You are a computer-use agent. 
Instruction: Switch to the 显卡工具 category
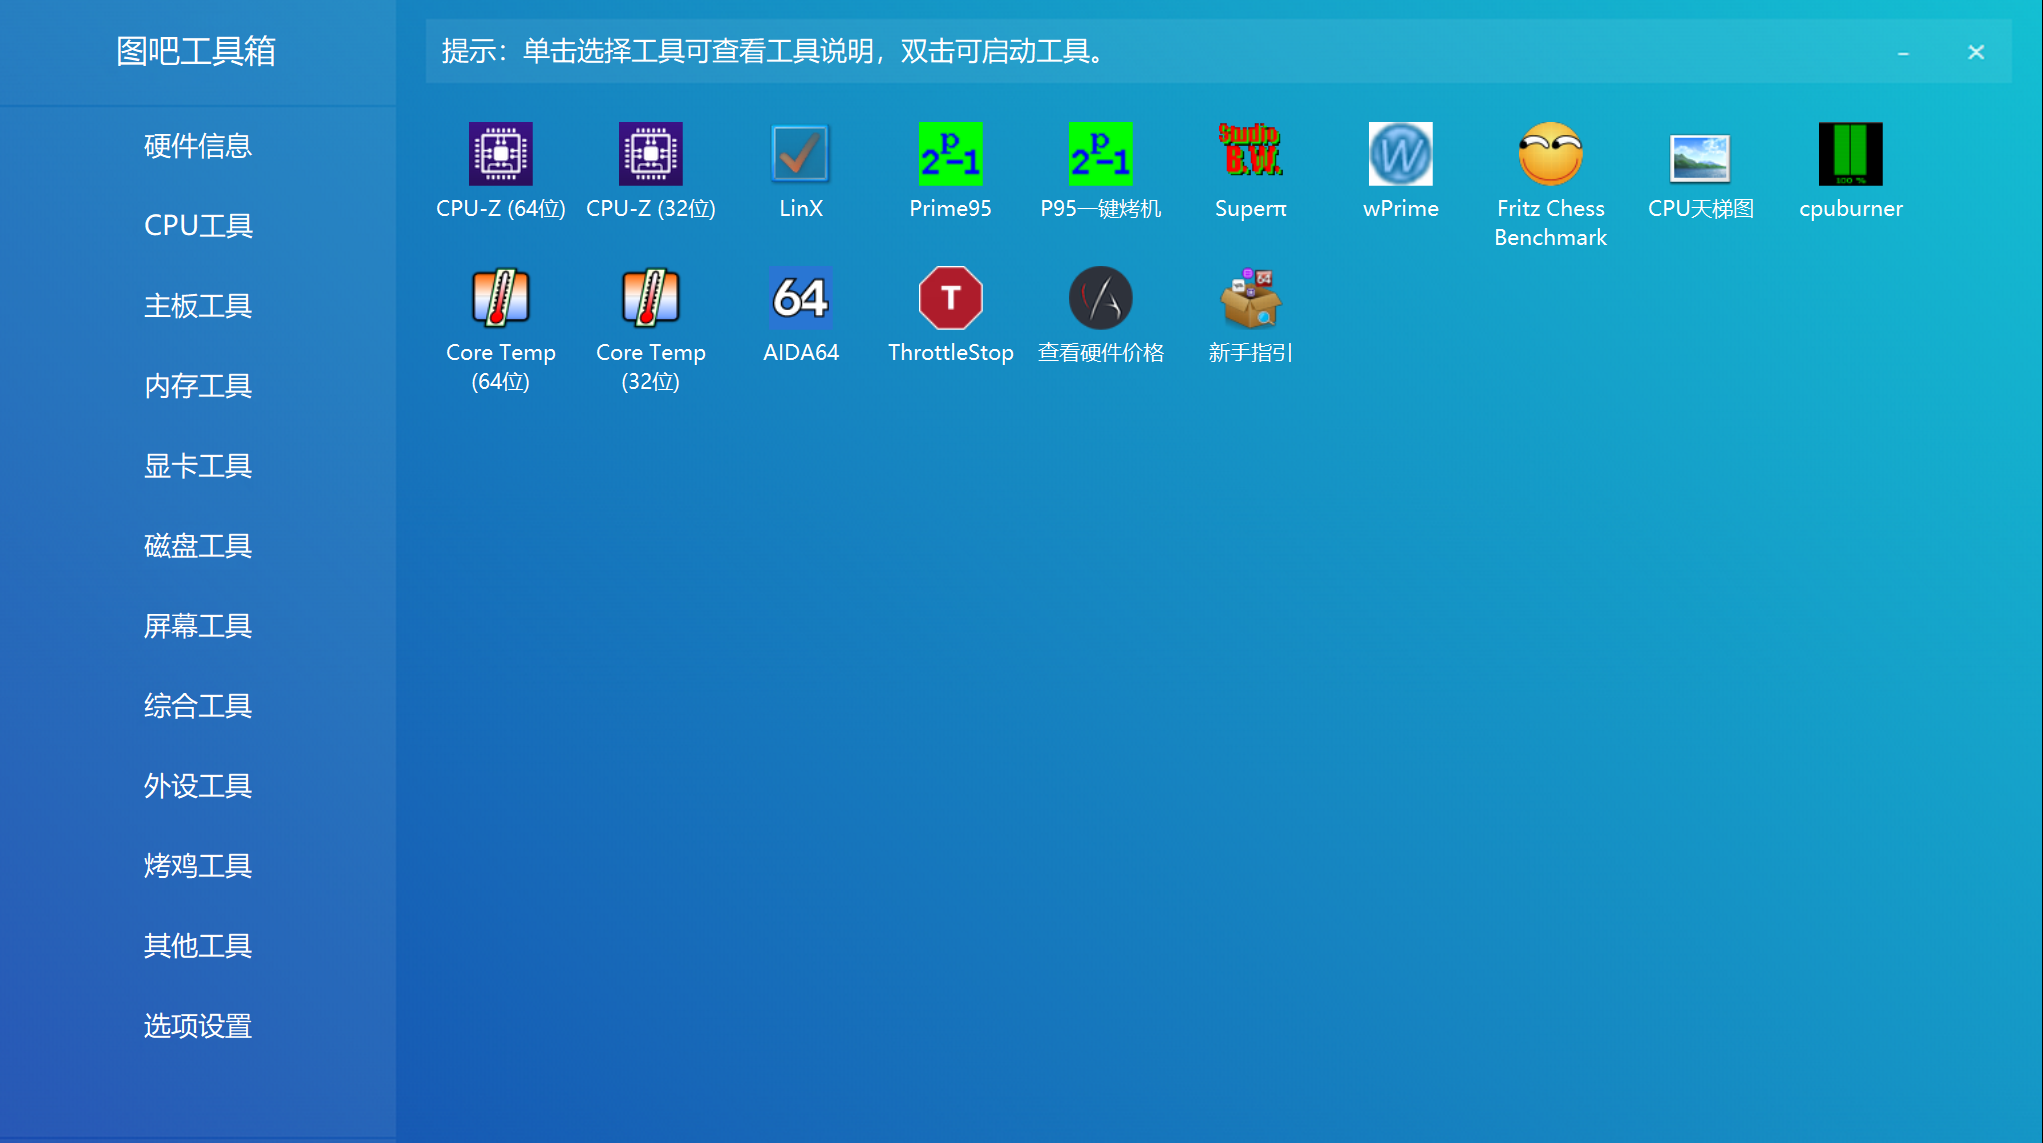[x=197, y=466]
